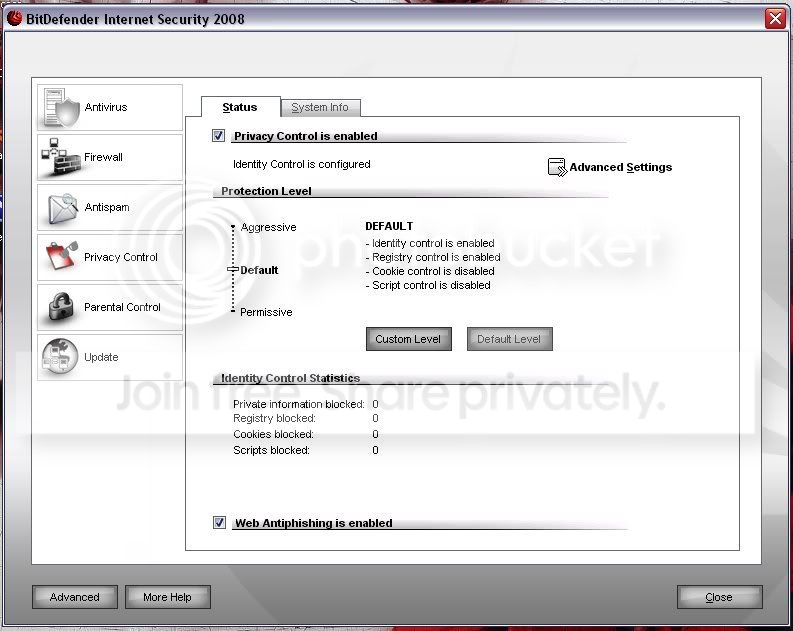The height and width of the screenshot is (631, 793).
Task: Click the Default Level button
Action: pyautogui.click(x=509, y=339)
